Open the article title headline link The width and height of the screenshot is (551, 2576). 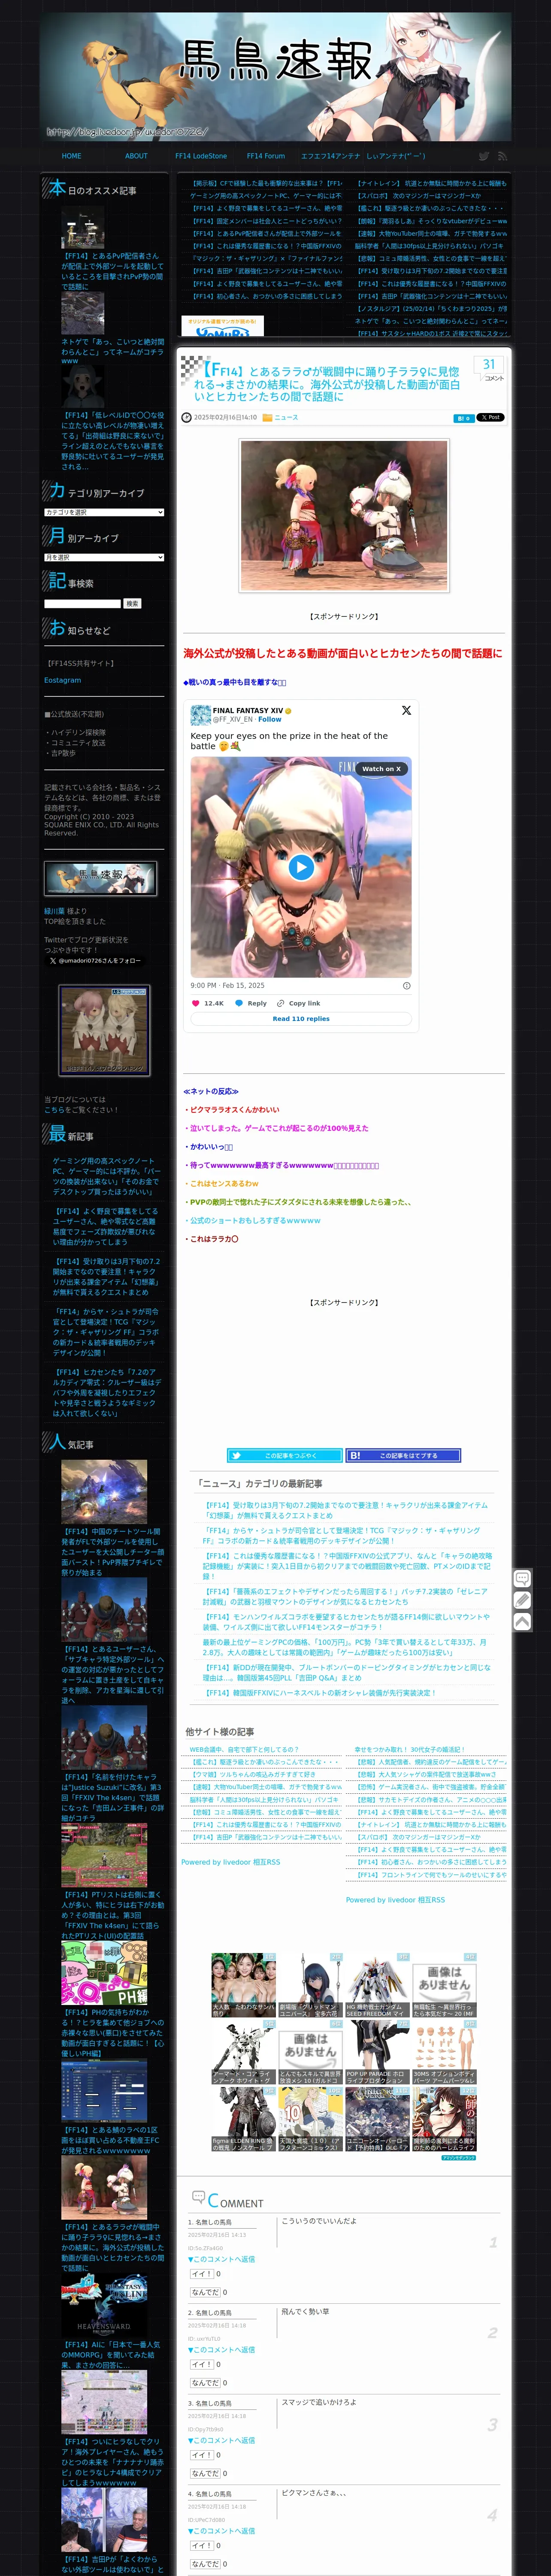(327, 384)
